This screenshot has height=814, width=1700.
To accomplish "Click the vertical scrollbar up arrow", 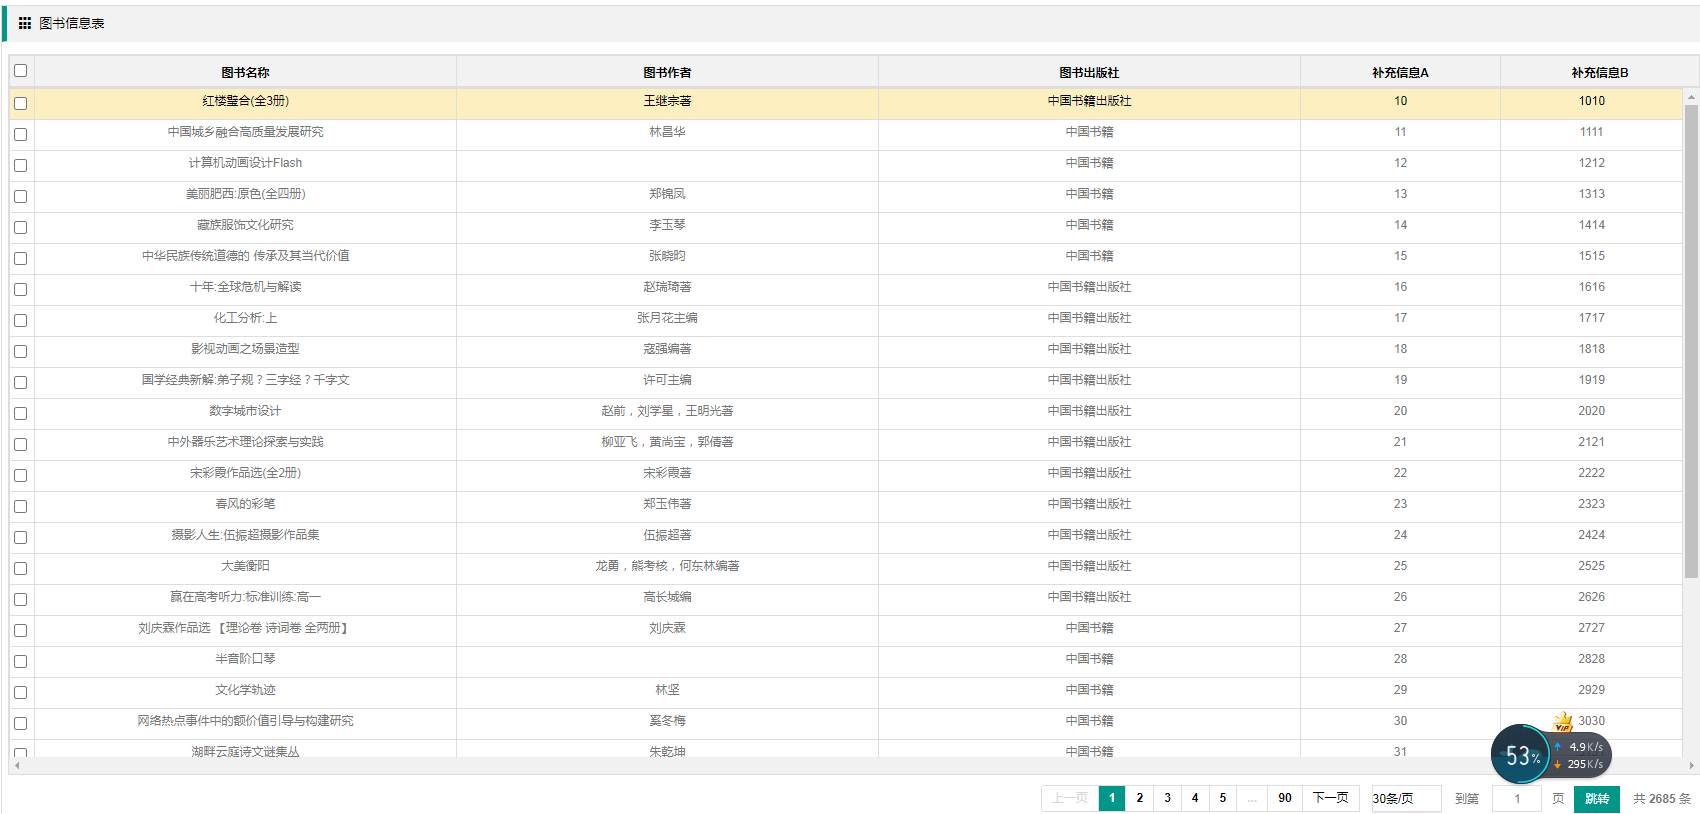I will 1691,97.
